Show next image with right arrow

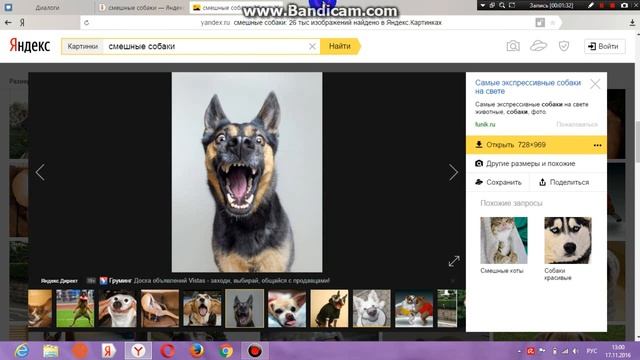(x=453, y=172)
